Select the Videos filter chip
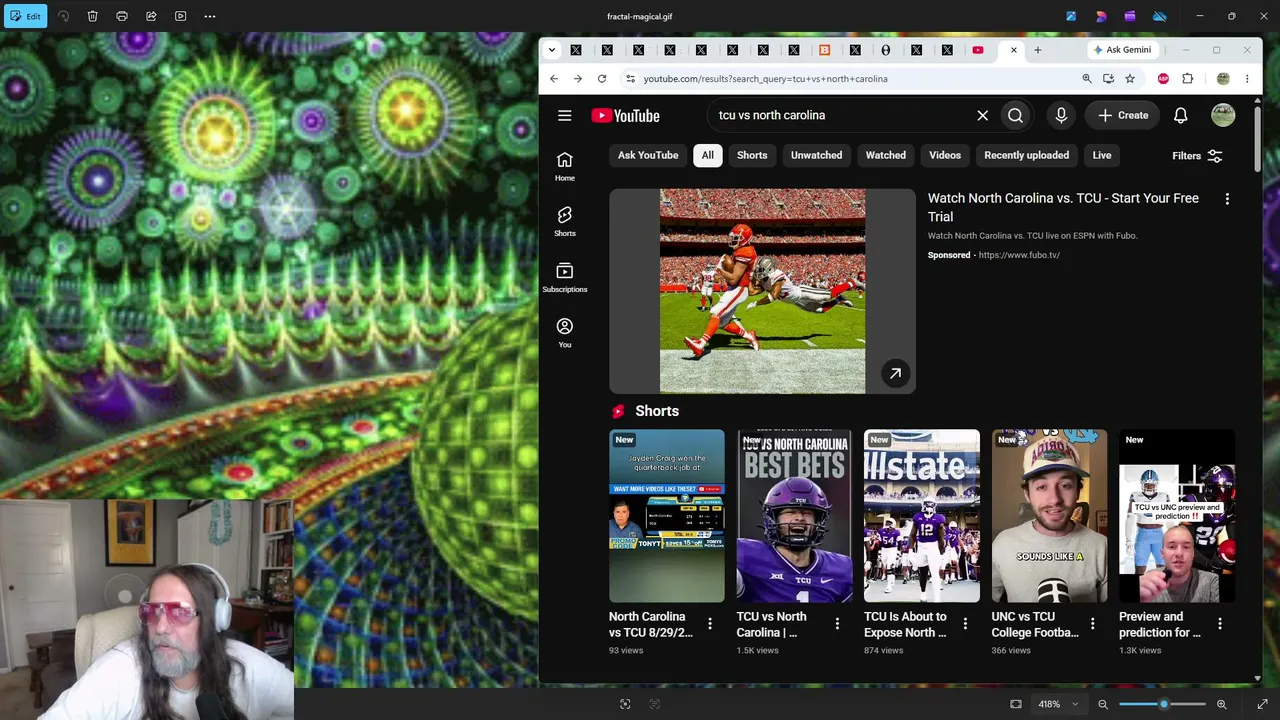 click(945, 155)
